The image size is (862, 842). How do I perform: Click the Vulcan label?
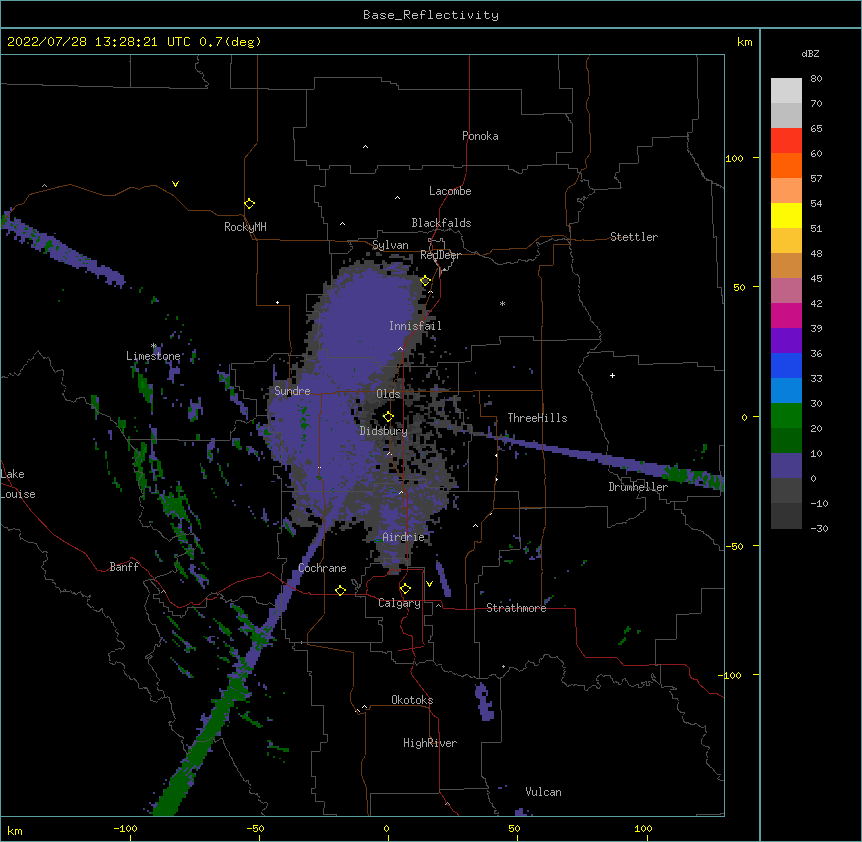pos(543,792)
